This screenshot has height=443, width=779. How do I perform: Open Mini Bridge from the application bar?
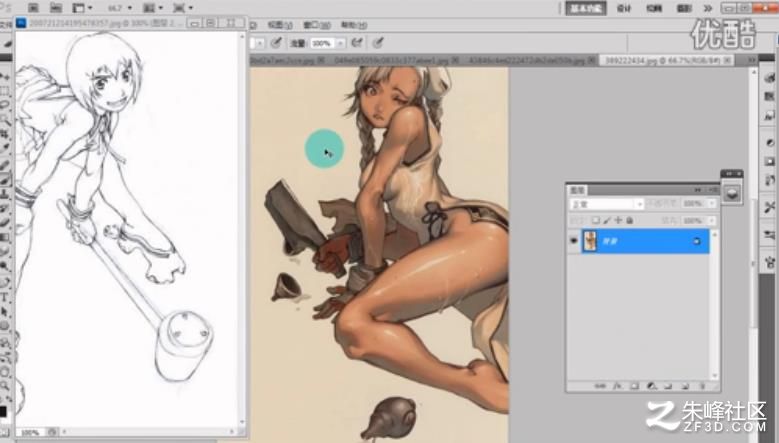point(56,7)
